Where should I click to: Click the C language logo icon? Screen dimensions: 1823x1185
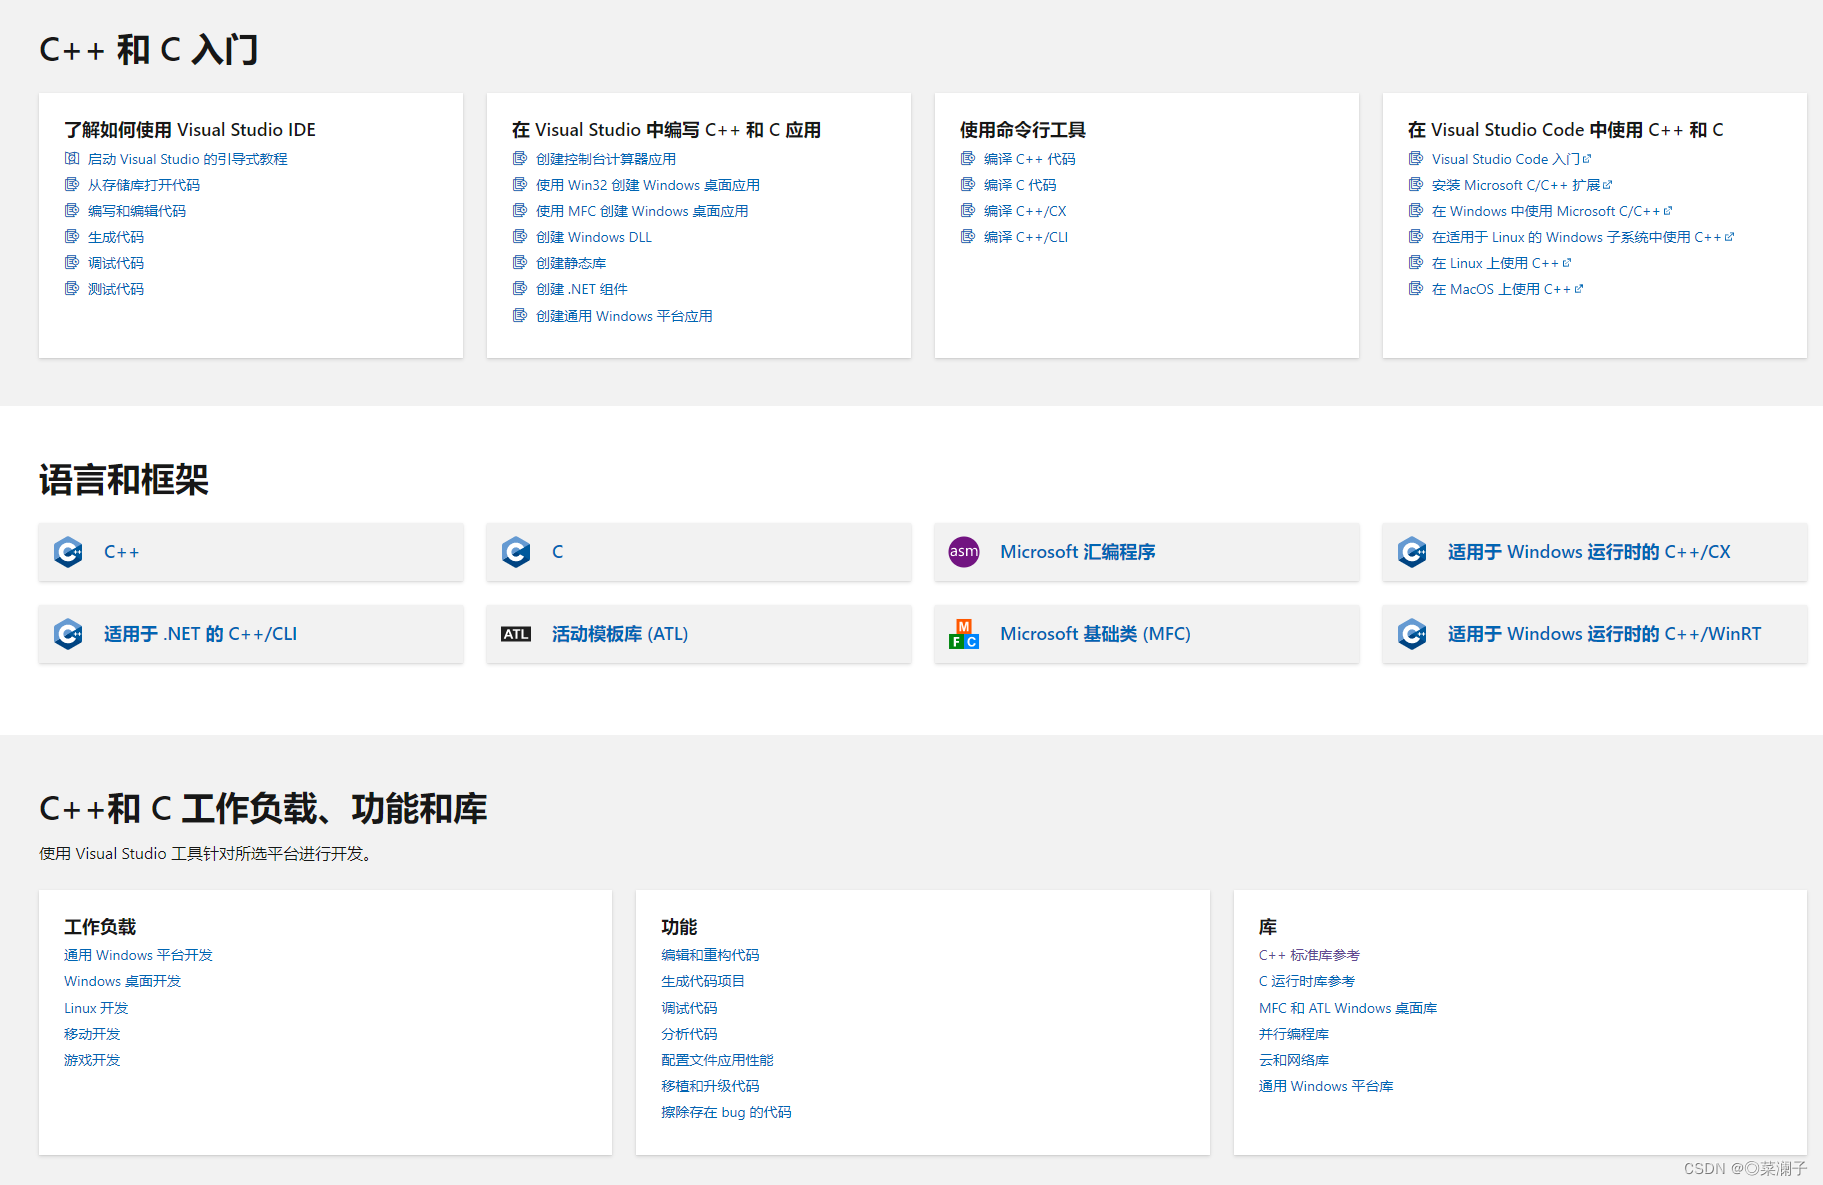tap(516, 552)
